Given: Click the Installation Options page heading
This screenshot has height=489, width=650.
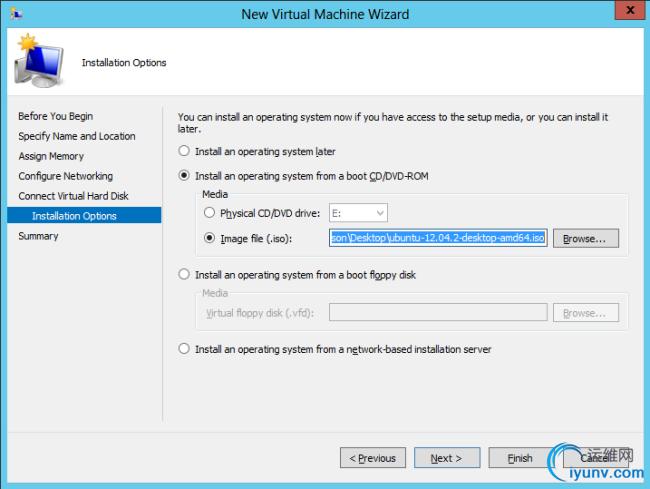Looking at the screenshot, I should (124, 63).
